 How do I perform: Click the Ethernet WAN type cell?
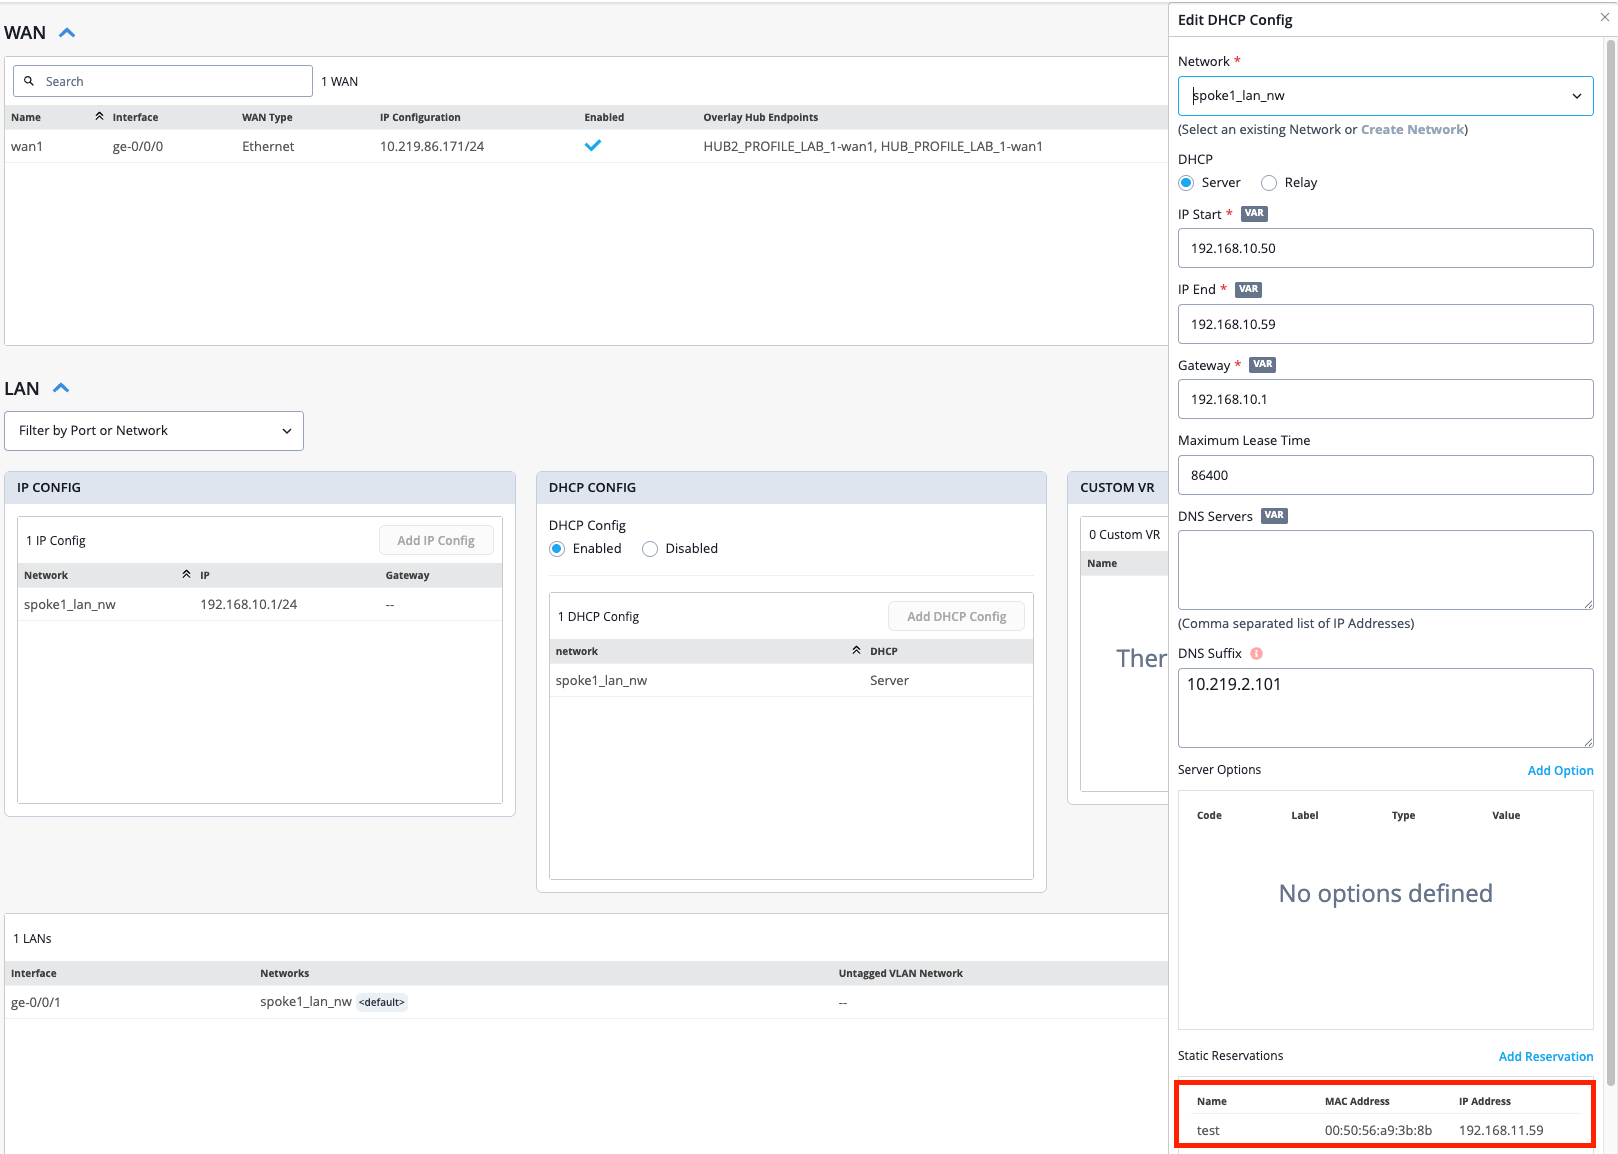coord(268,147)
